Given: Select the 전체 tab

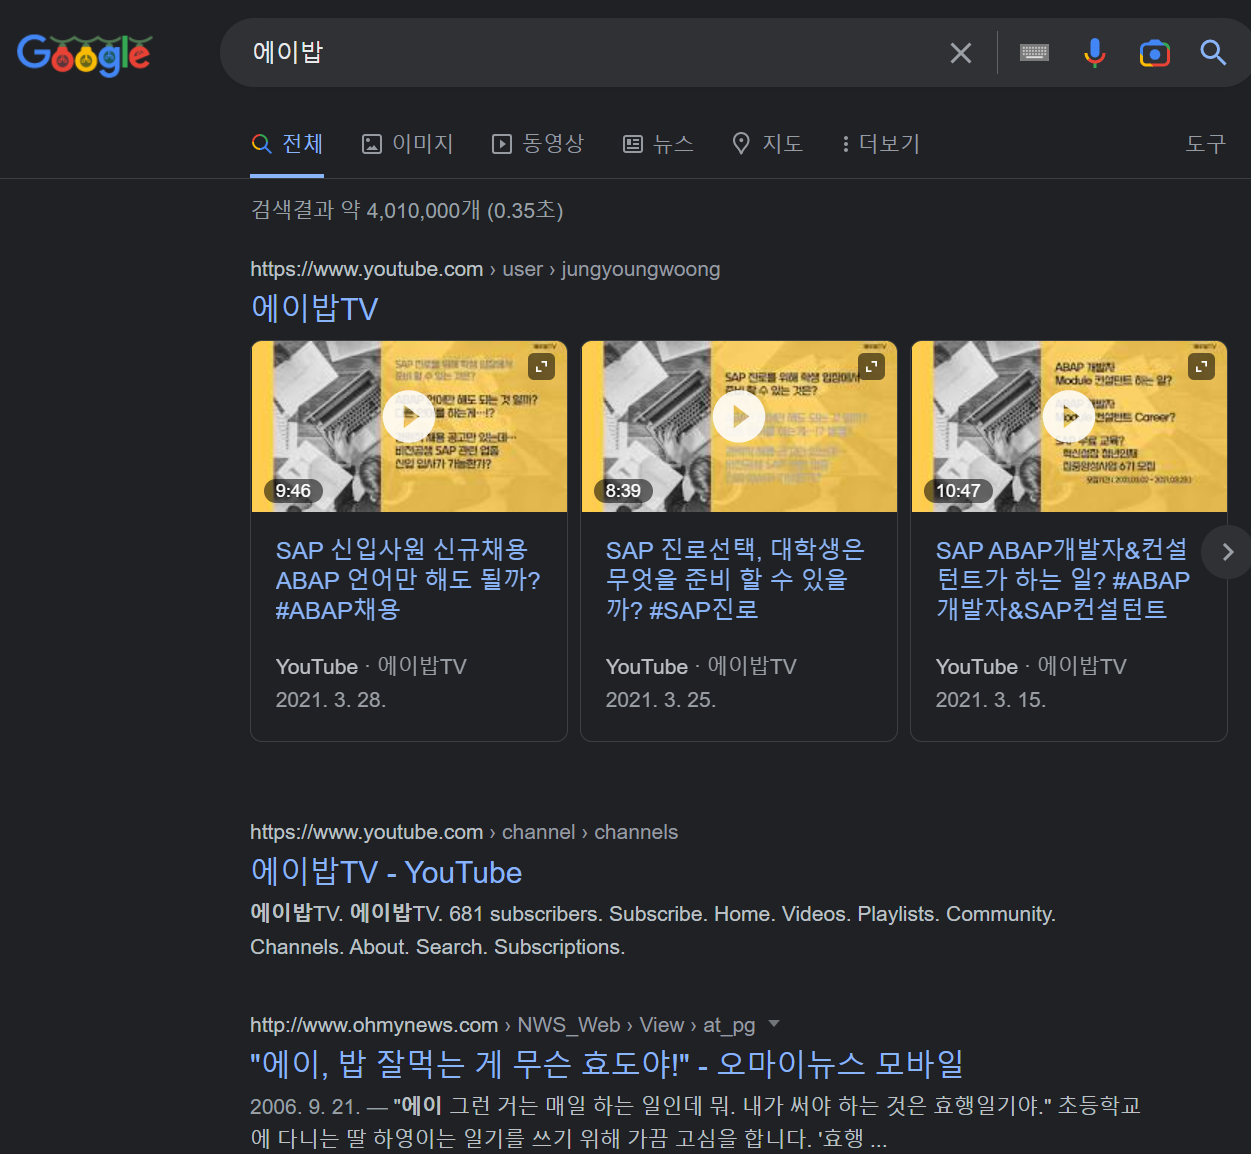Looking at the screenshot, I should (287, 144).
